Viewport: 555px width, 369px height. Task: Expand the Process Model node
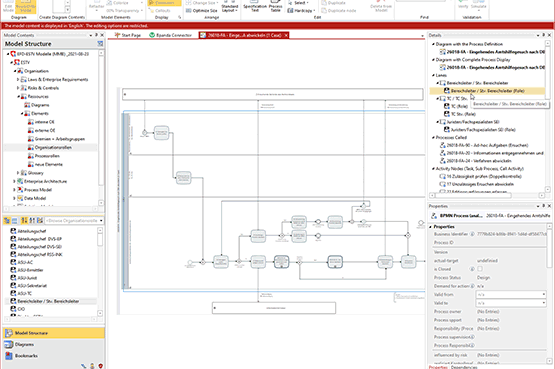[x=15, y=190]
